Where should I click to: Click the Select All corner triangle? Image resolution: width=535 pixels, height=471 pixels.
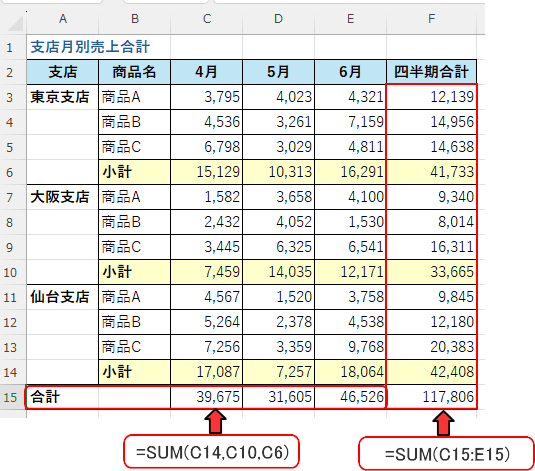15,23
